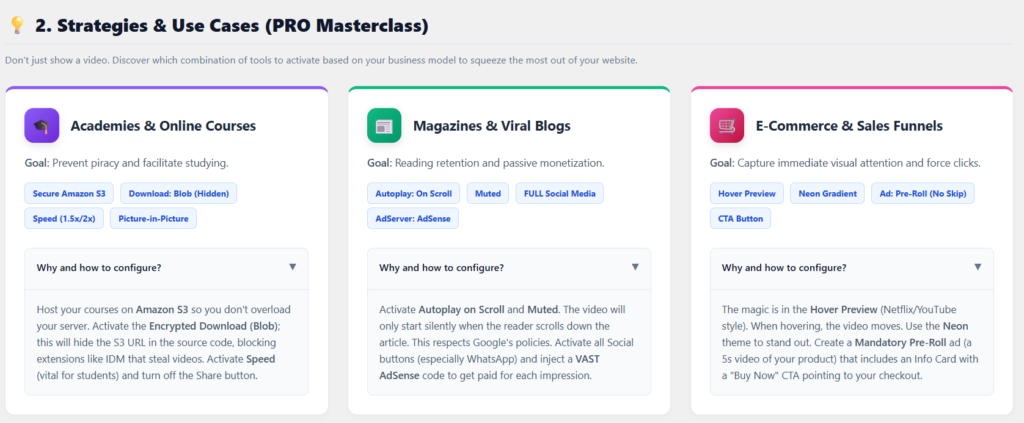The height and width of the screenshot is (423, 1024).
Task: Click the lightbulb icon beside section heading
Action: pos(16,24)
